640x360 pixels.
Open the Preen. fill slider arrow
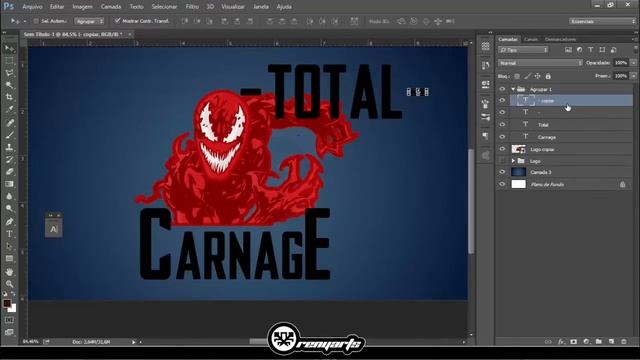pyautogui.click(x=633, y=76)
